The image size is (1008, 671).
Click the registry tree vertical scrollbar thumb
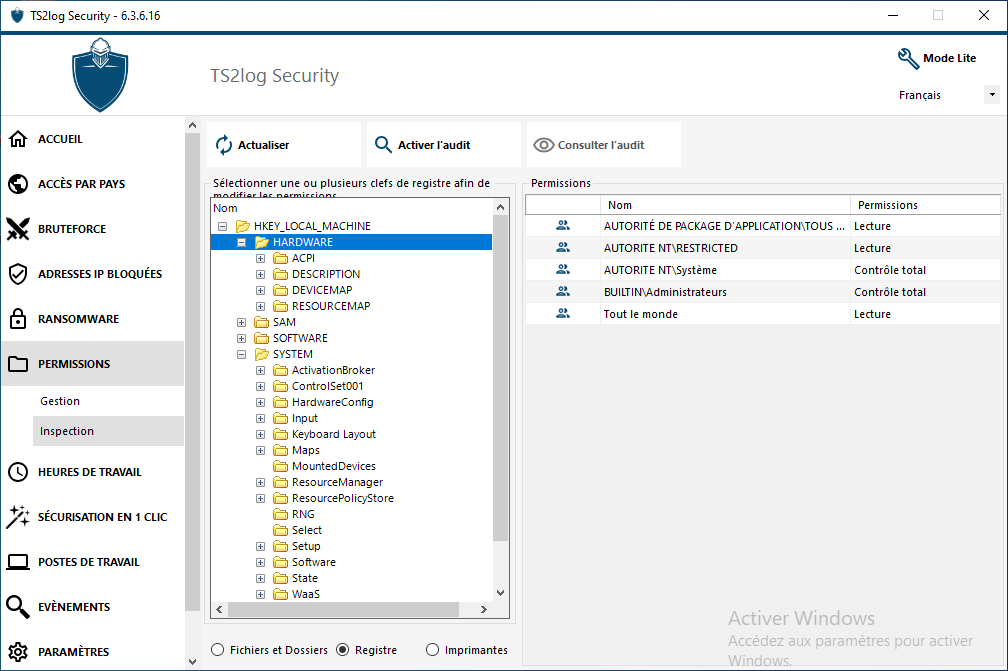coord(500,378)
